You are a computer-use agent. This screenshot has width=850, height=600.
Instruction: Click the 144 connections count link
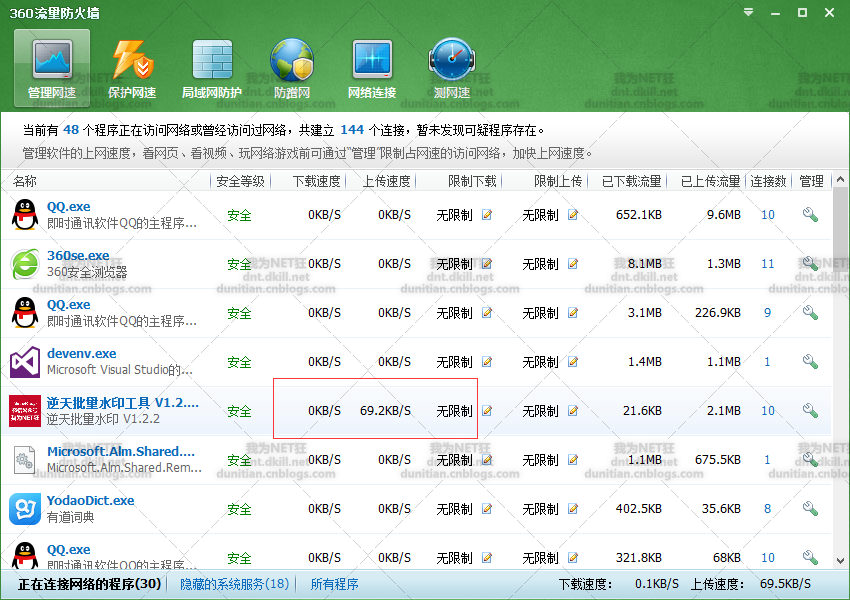(x=352, y=130)
